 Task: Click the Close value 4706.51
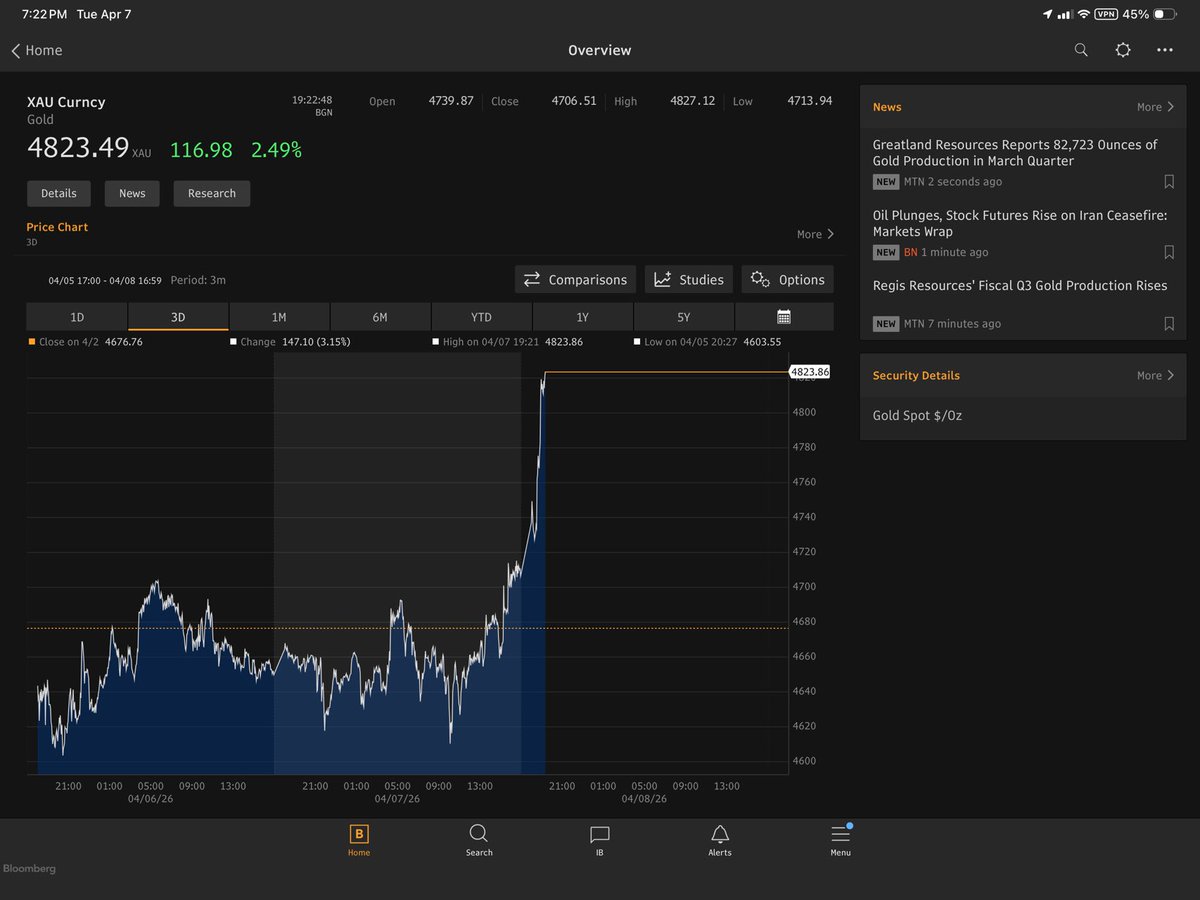(x=574, y=101)
